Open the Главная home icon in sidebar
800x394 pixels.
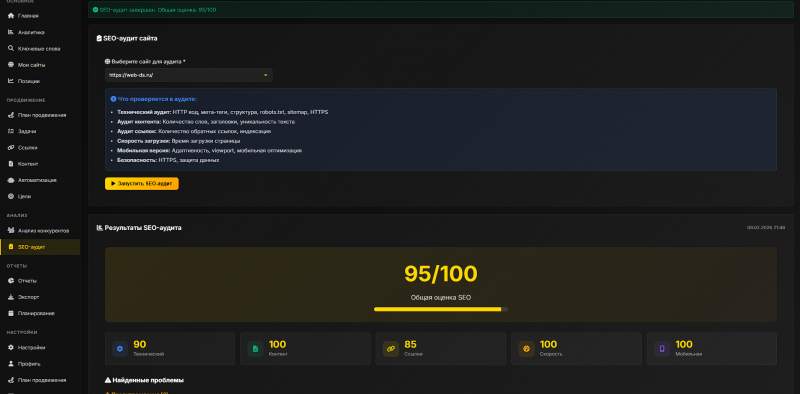click(x=11, y=16)
